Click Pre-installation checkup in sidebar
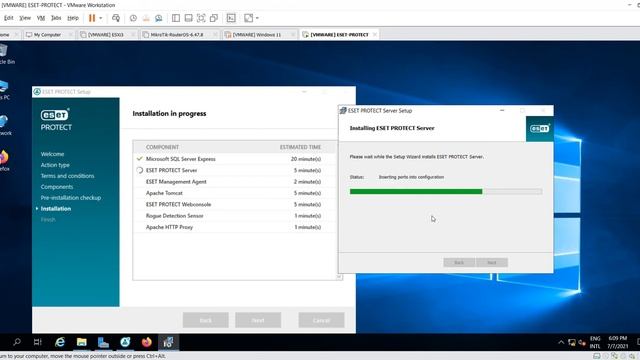 71,198
